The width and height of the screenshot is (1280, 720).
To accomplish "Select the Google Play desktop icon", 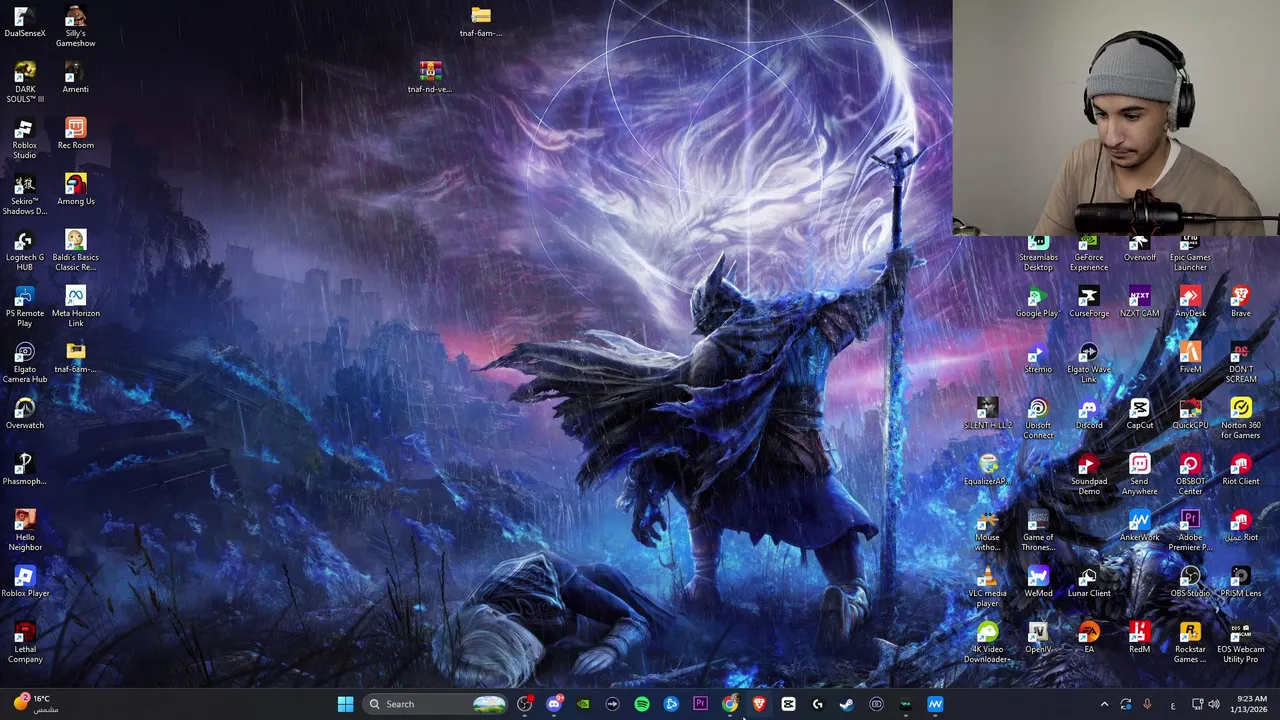I will (x=1038, y=302).
